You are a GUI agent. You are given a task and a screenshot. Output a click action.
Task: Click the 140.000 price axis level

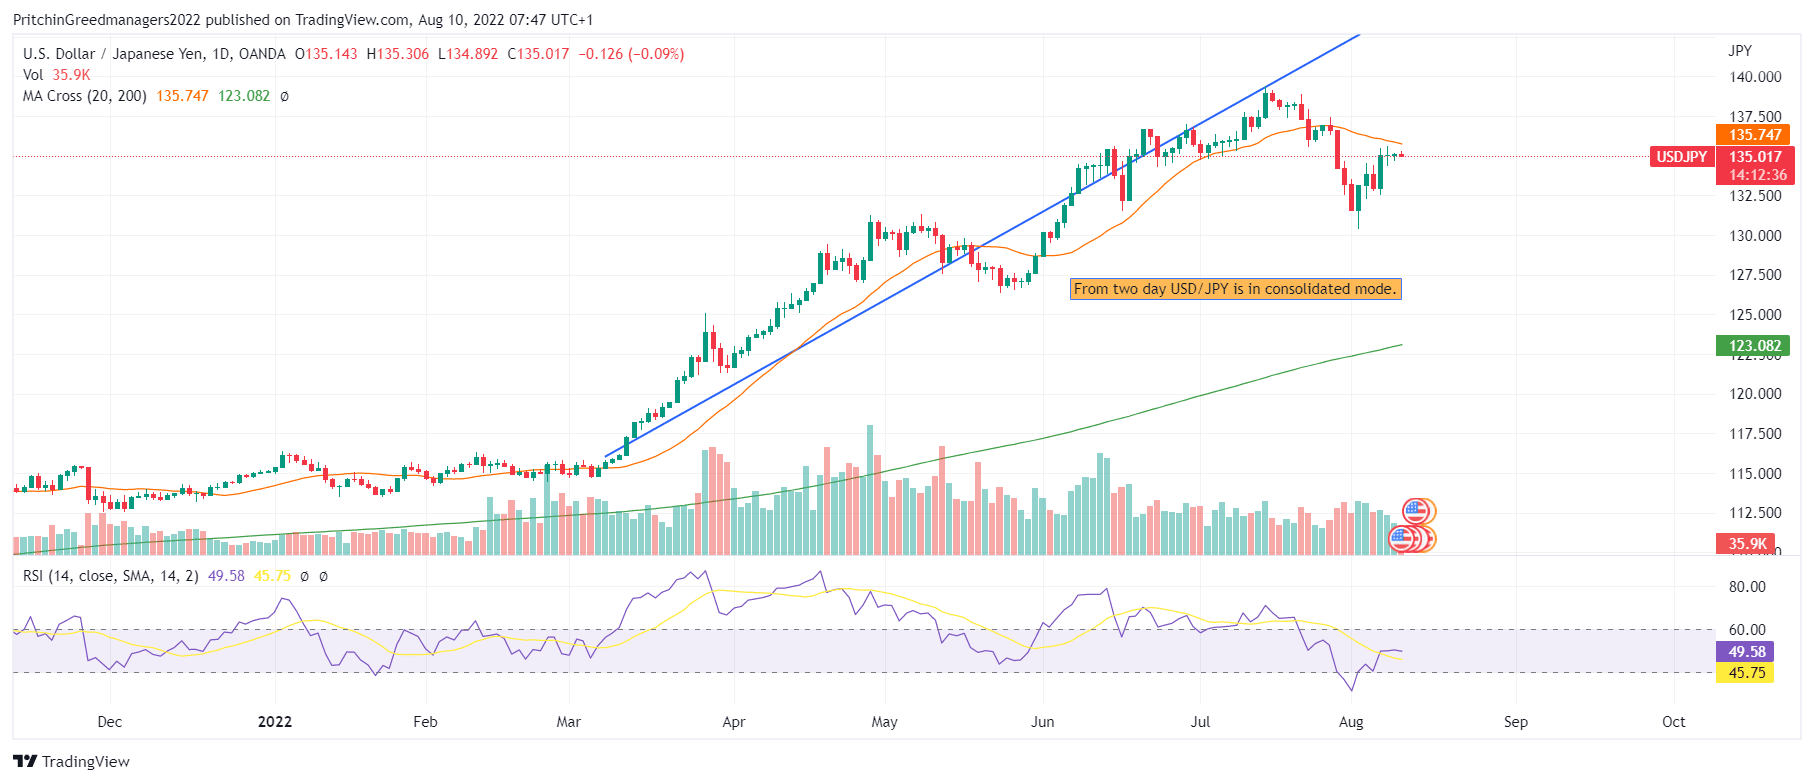coord(1755,77)
